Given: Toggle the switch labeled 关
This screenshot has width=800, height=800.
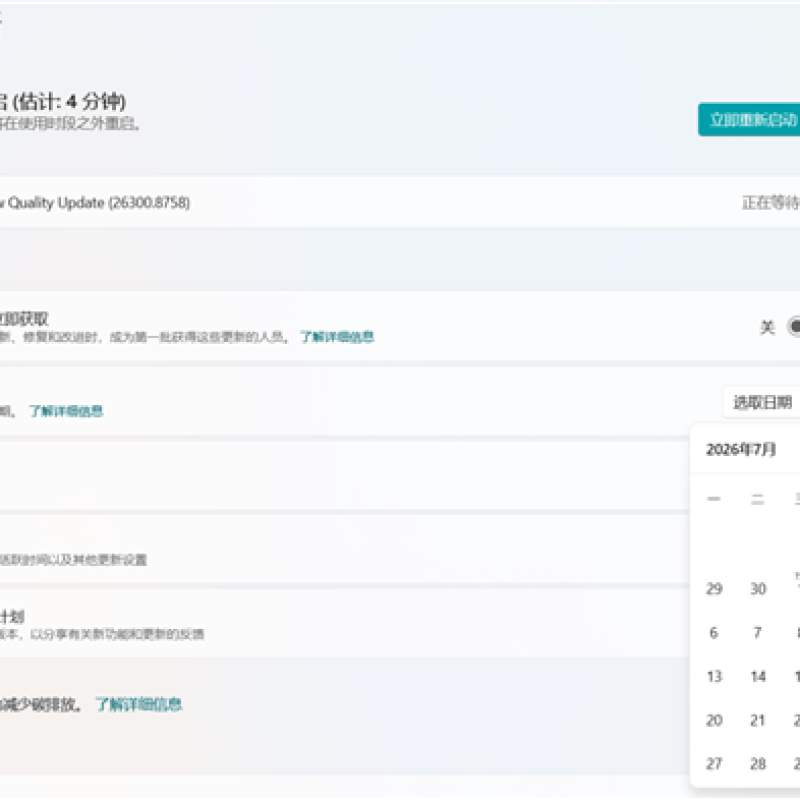Looking at the screenshot, I should point(794,327).
